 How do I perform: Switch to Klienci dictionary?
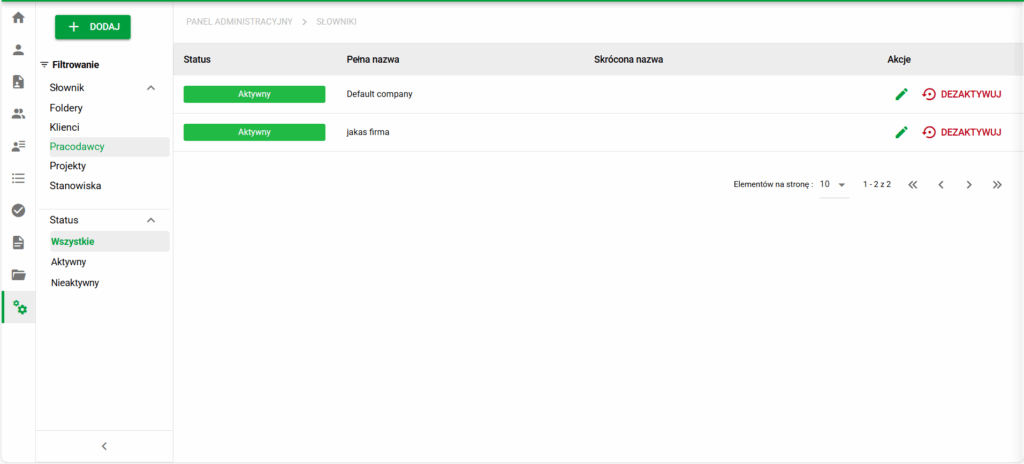[65, 127]
